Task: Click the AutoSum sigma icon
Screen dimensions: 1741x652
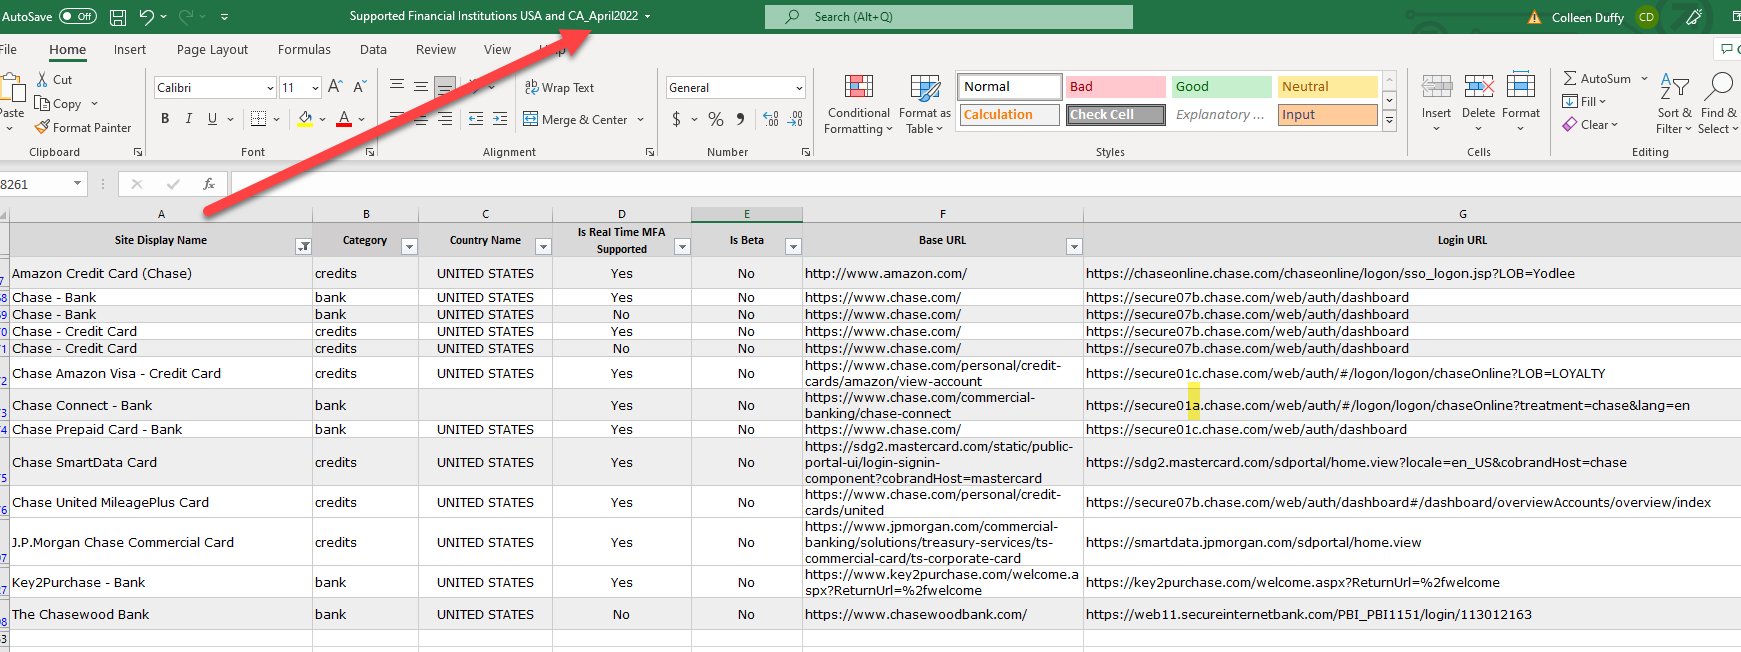Action: pyautogui.click(x=1570, y=78)
